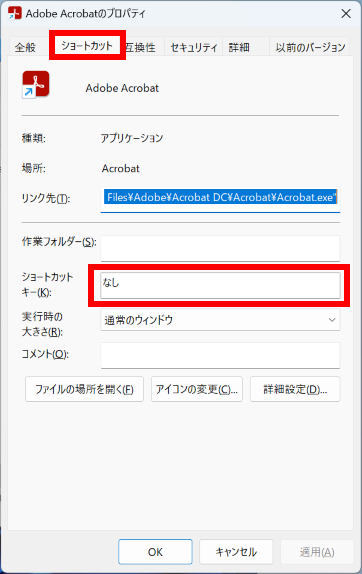Confirm with the OK button
362x574 pixels.
(x=155, y=552)
